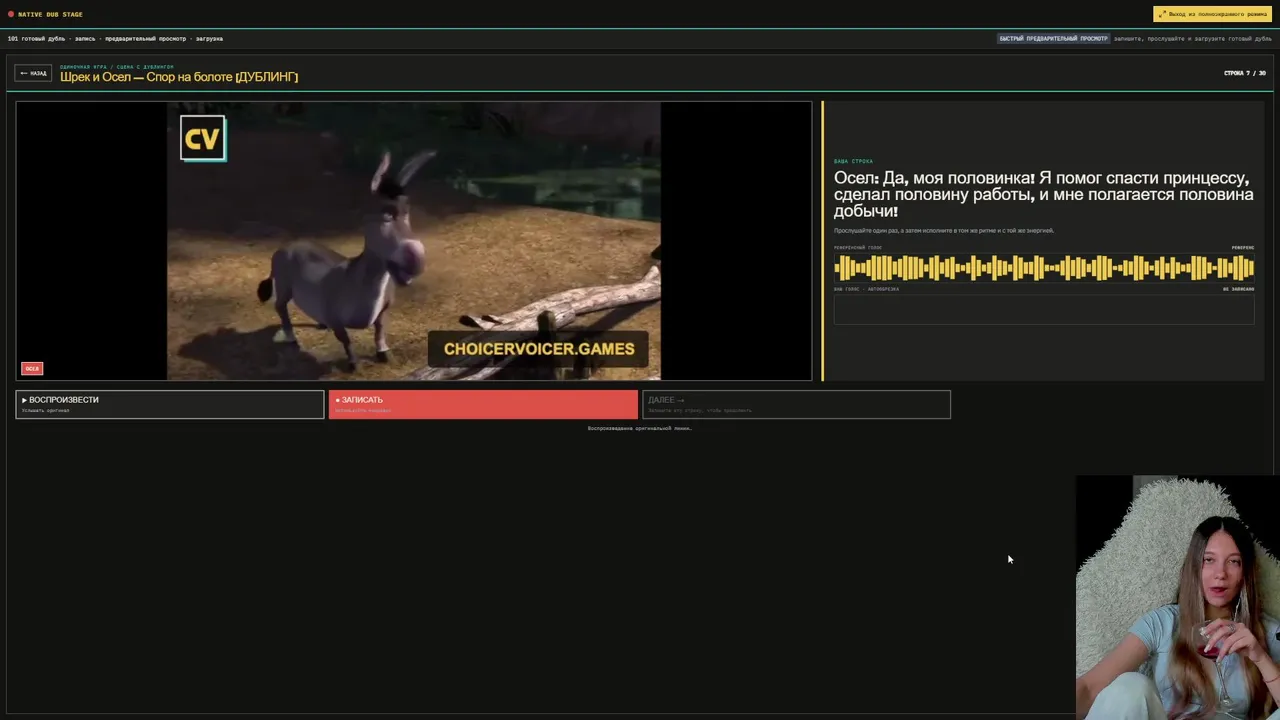Click the webcam overlay of the streamer
1280x720 pixels.
[x=1178, y=597]
